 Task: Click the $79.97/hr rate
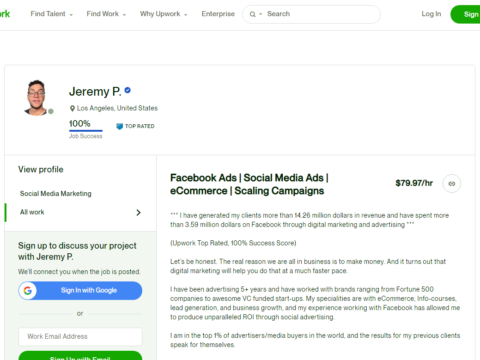414,183
